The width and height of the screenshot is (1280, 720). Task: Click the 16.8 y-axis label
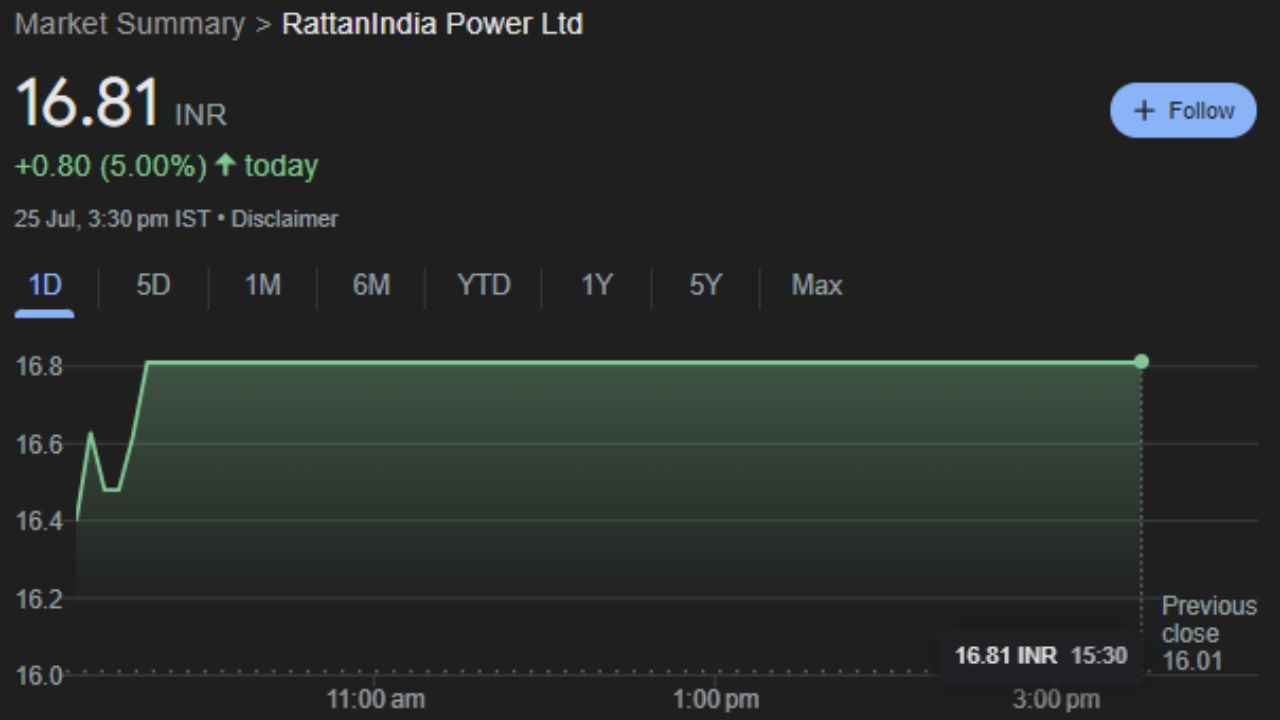pos(39,366)
